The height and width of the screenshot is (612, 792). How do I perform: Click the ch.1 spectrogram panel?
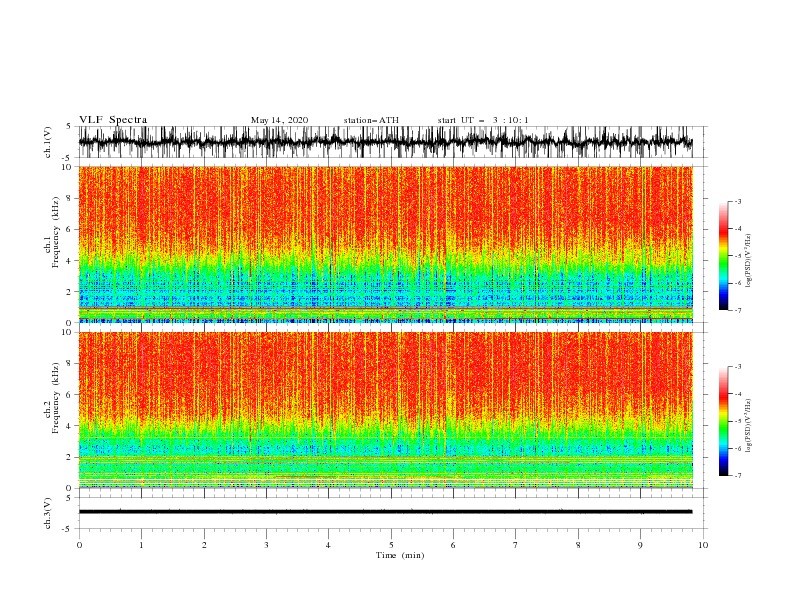coord(386,244)
